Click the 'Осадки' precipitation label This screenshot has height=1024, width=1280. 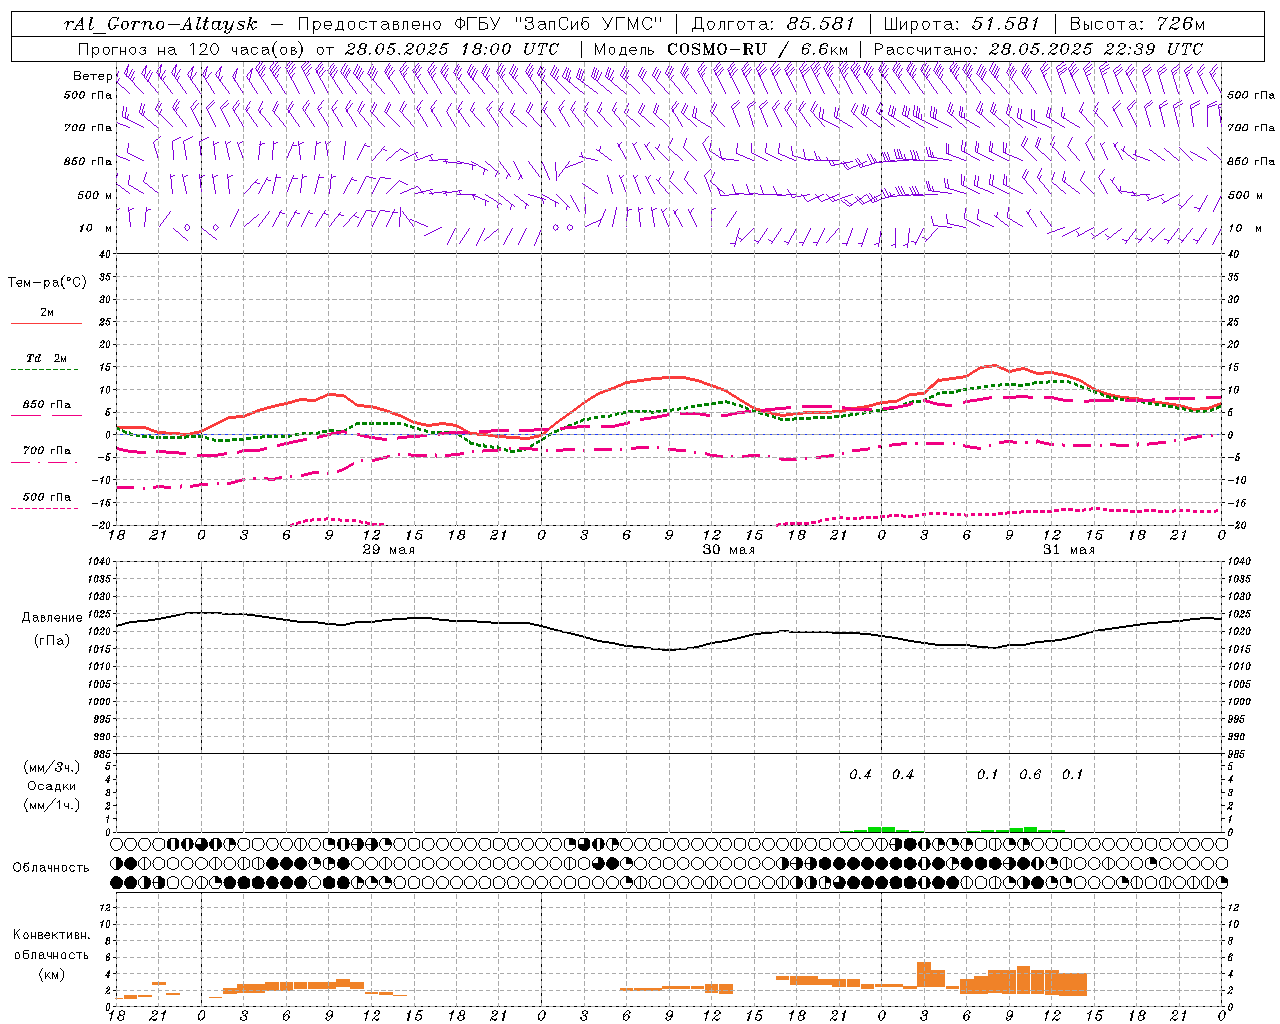pos(52,786)
